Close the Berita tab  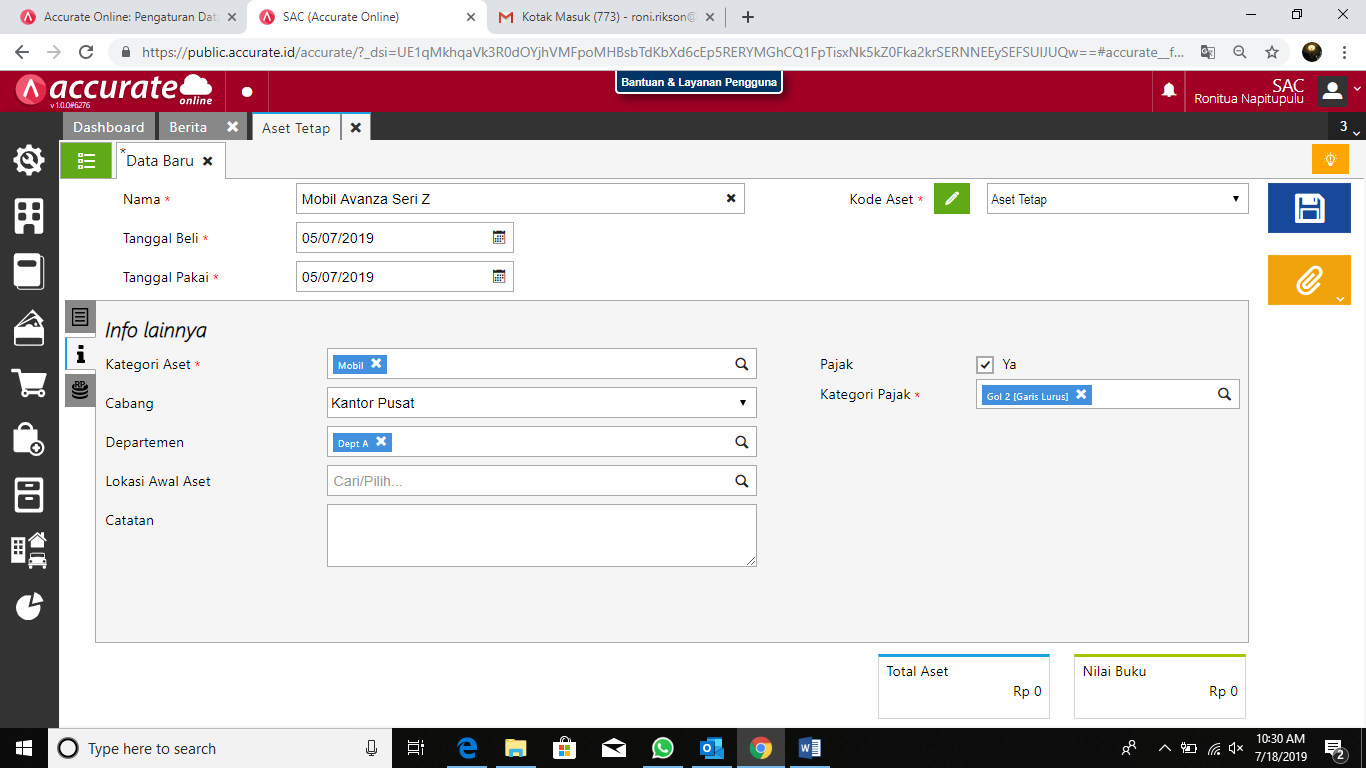(232, 127)
